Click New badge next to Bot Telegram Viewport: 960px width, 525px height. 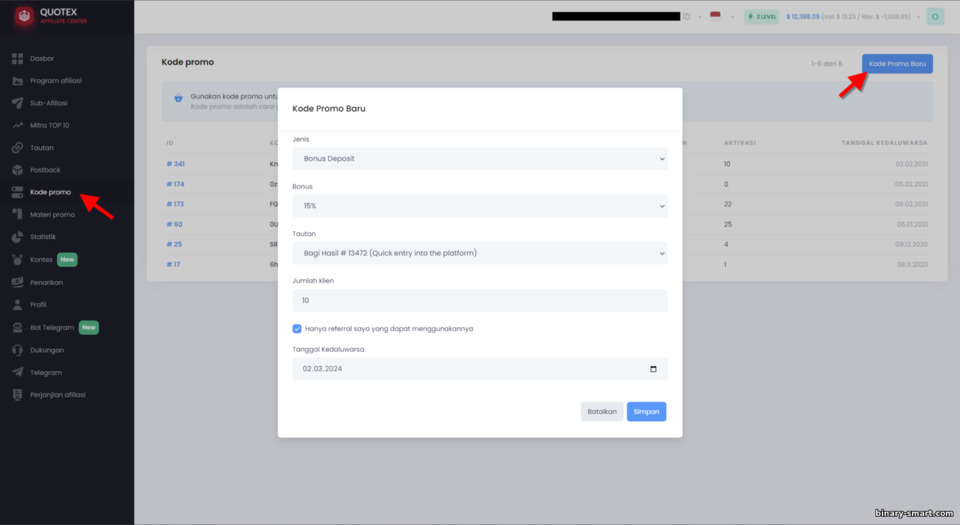click(89, 327)
